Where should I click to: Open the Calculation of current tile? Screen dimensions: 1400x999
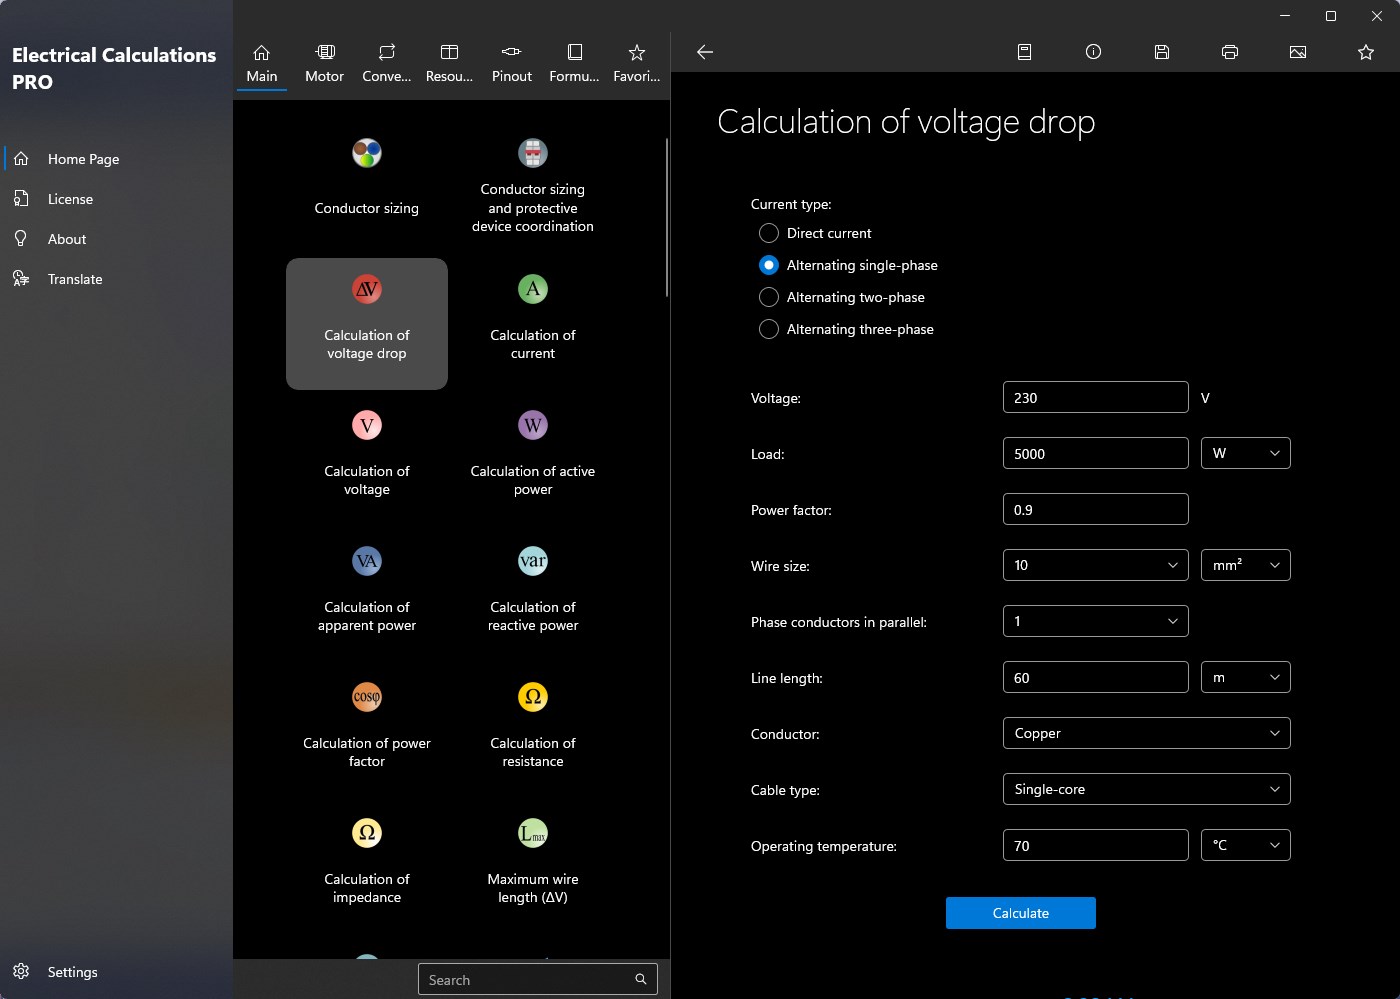tap(533, 323)
